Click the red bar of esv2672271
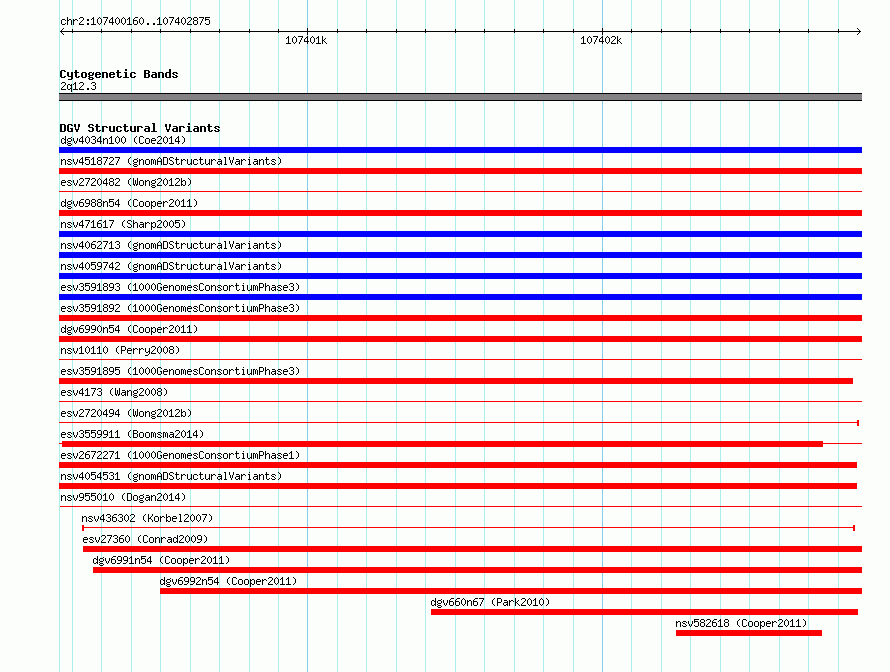 [x=458, y=465]
